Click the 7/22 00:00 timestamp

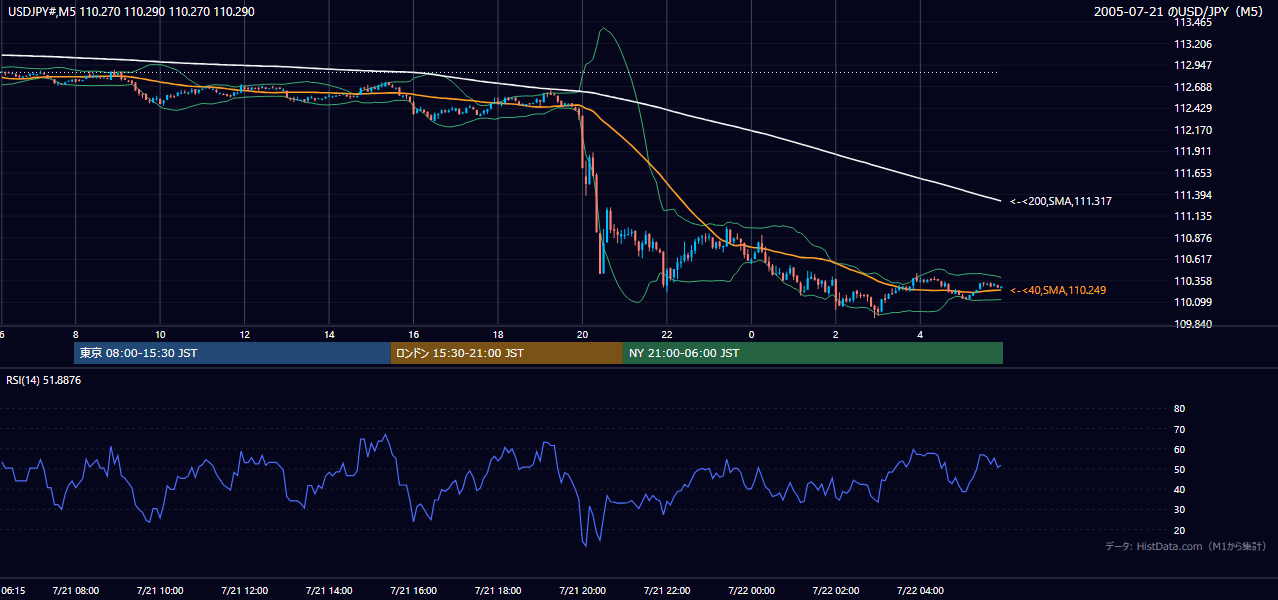click(x=751, y=591)
